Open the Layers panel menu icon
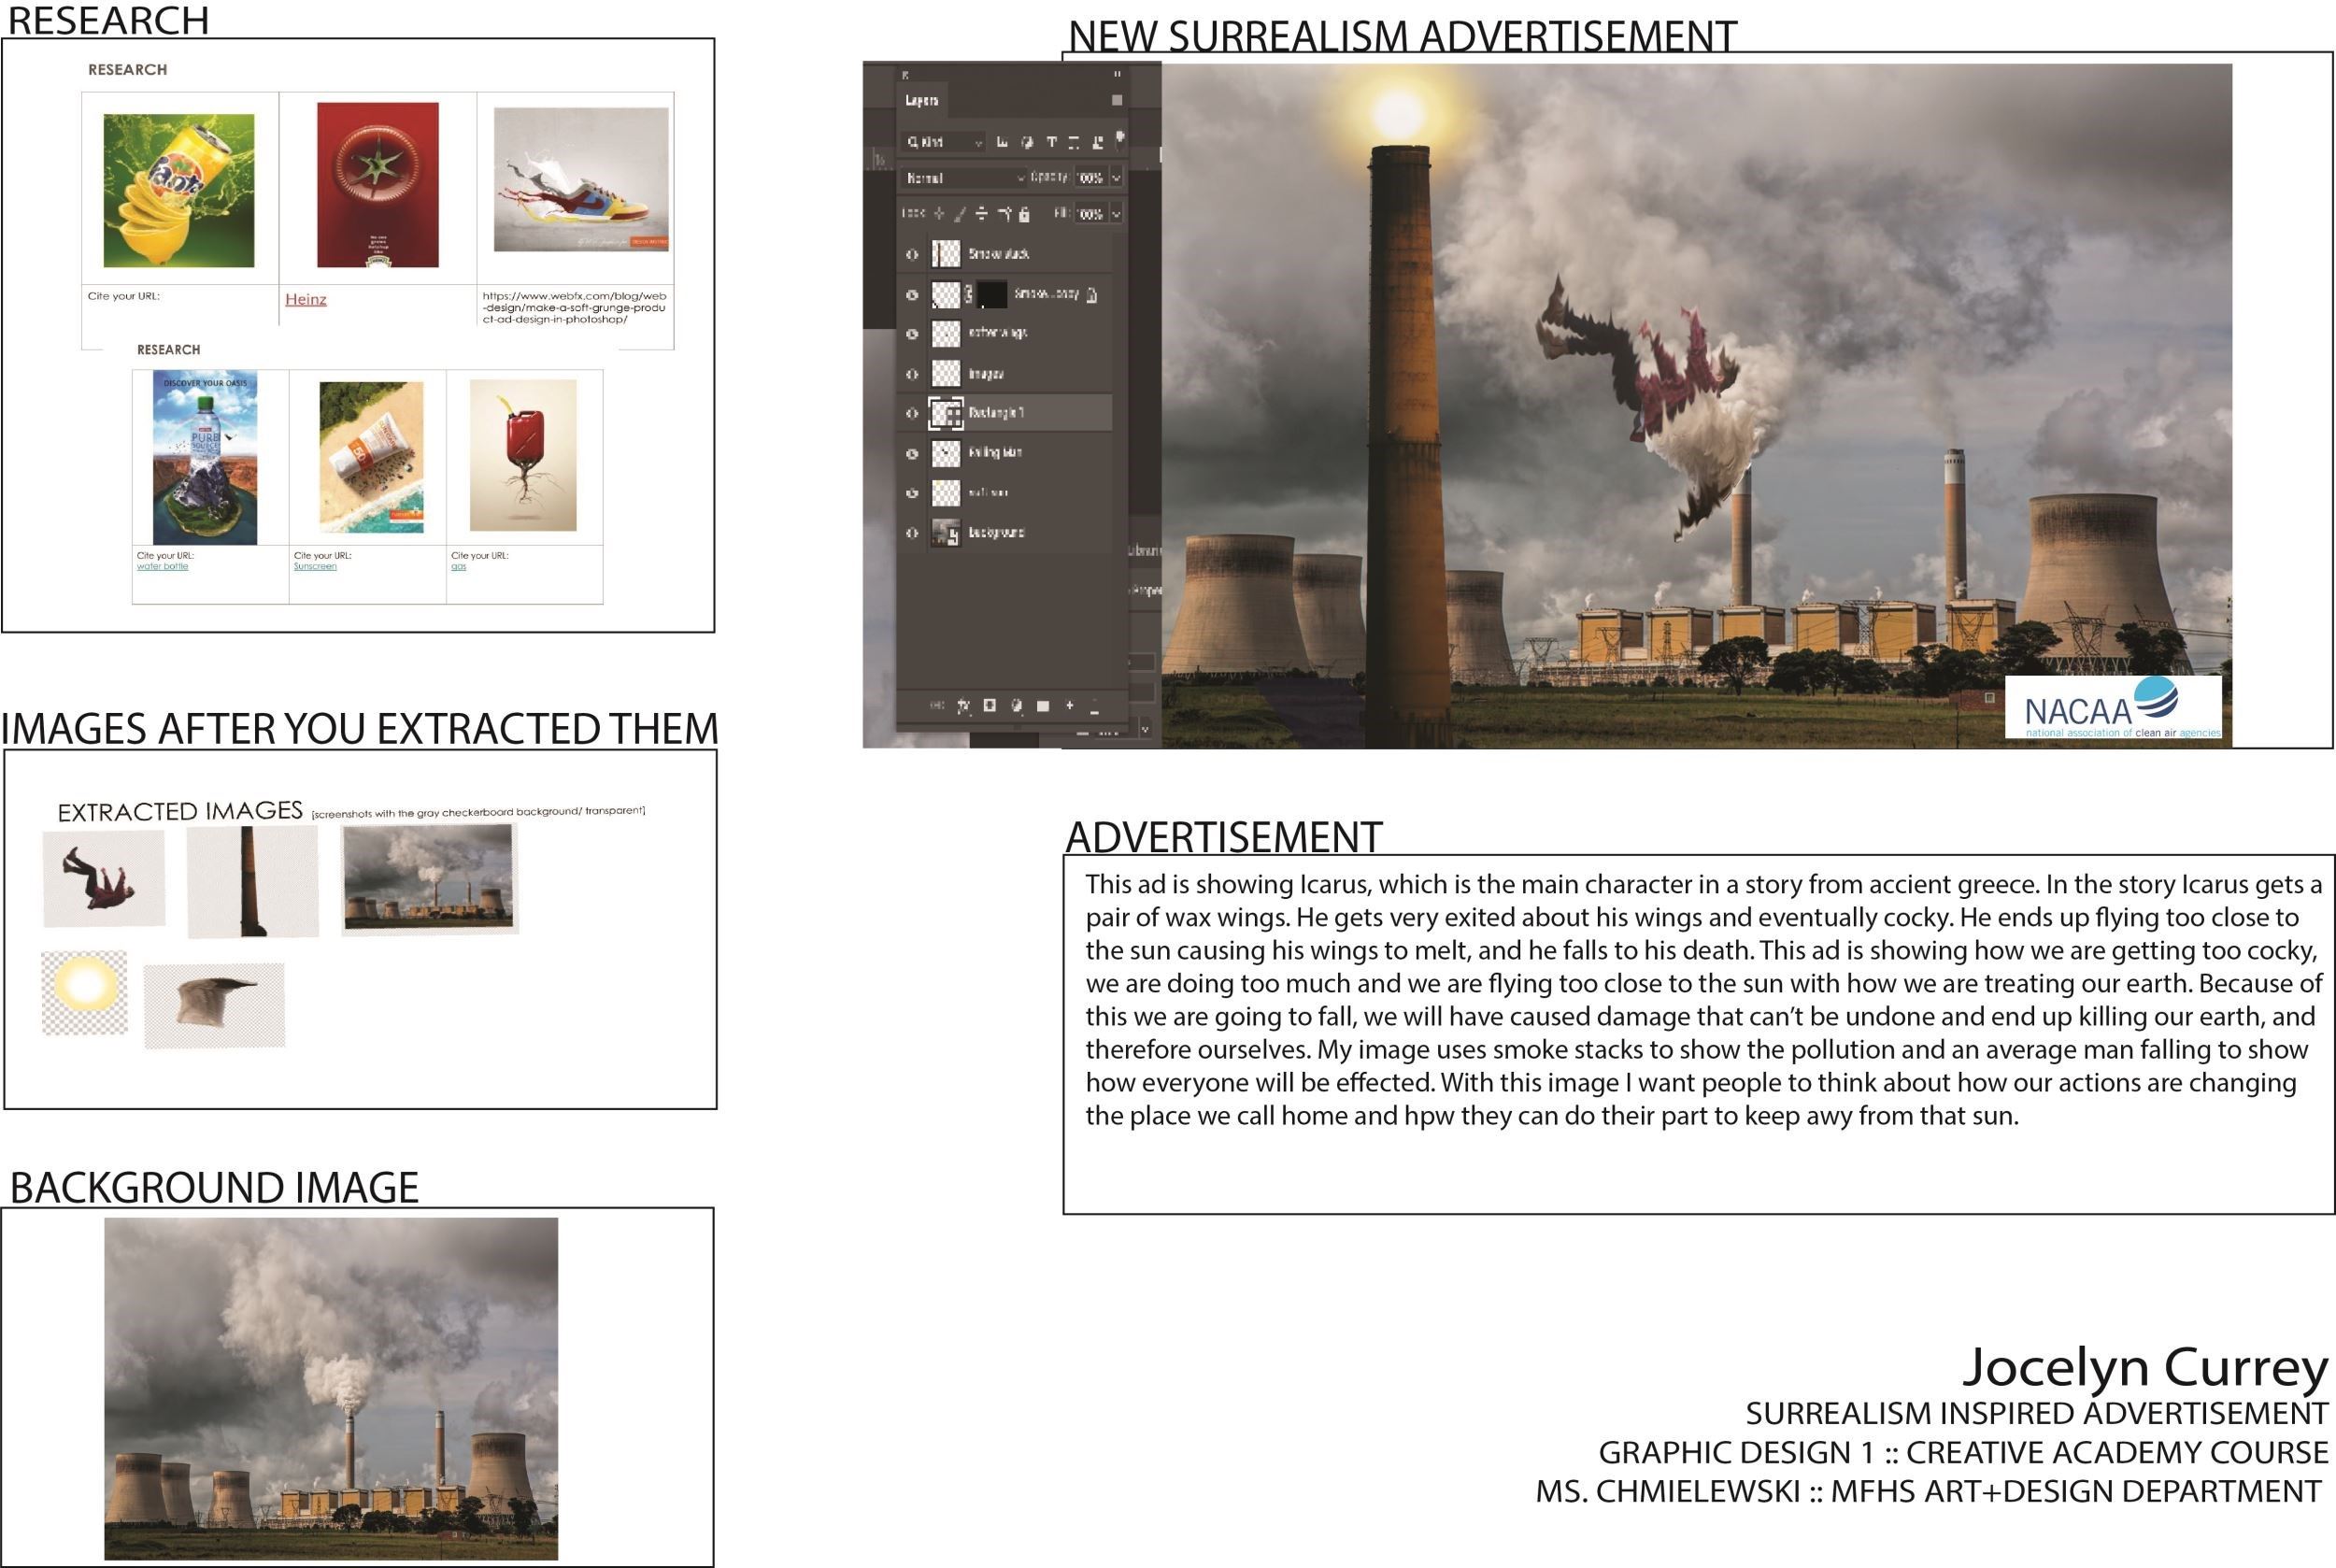The image size is (2336, 1568). (1116, 100)
